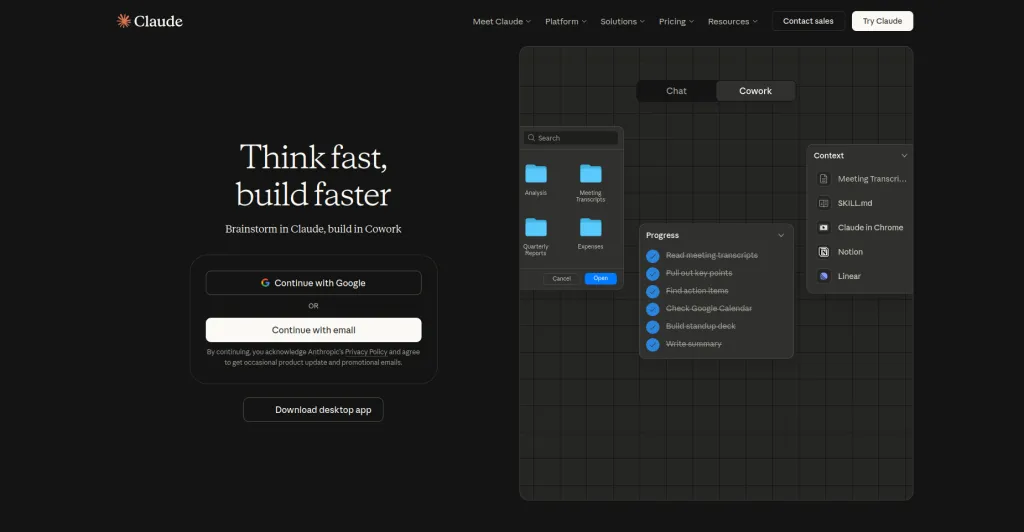Click the Contact sales button
This screenshot has width=1024, height=532.
point(808,21)
